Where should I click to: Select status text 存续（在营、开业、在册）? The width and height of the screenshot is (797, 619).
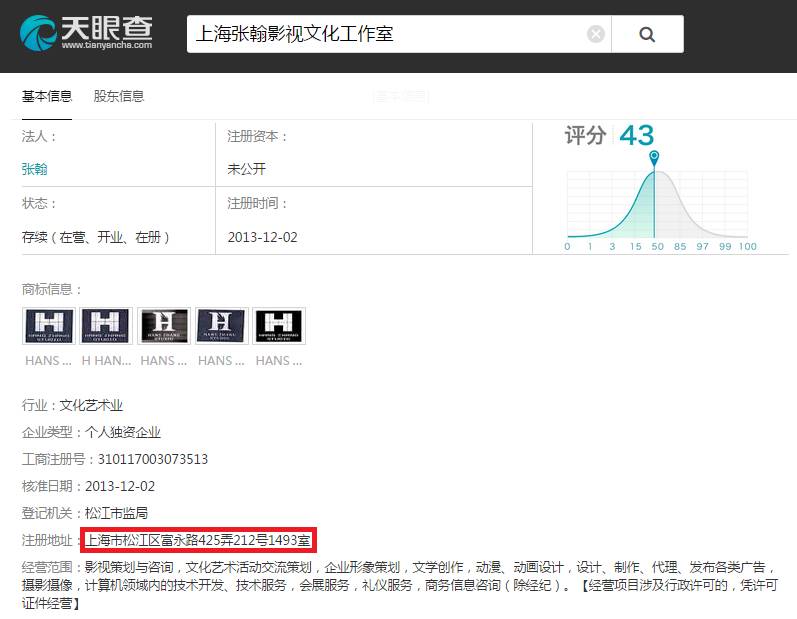[96, 237]
